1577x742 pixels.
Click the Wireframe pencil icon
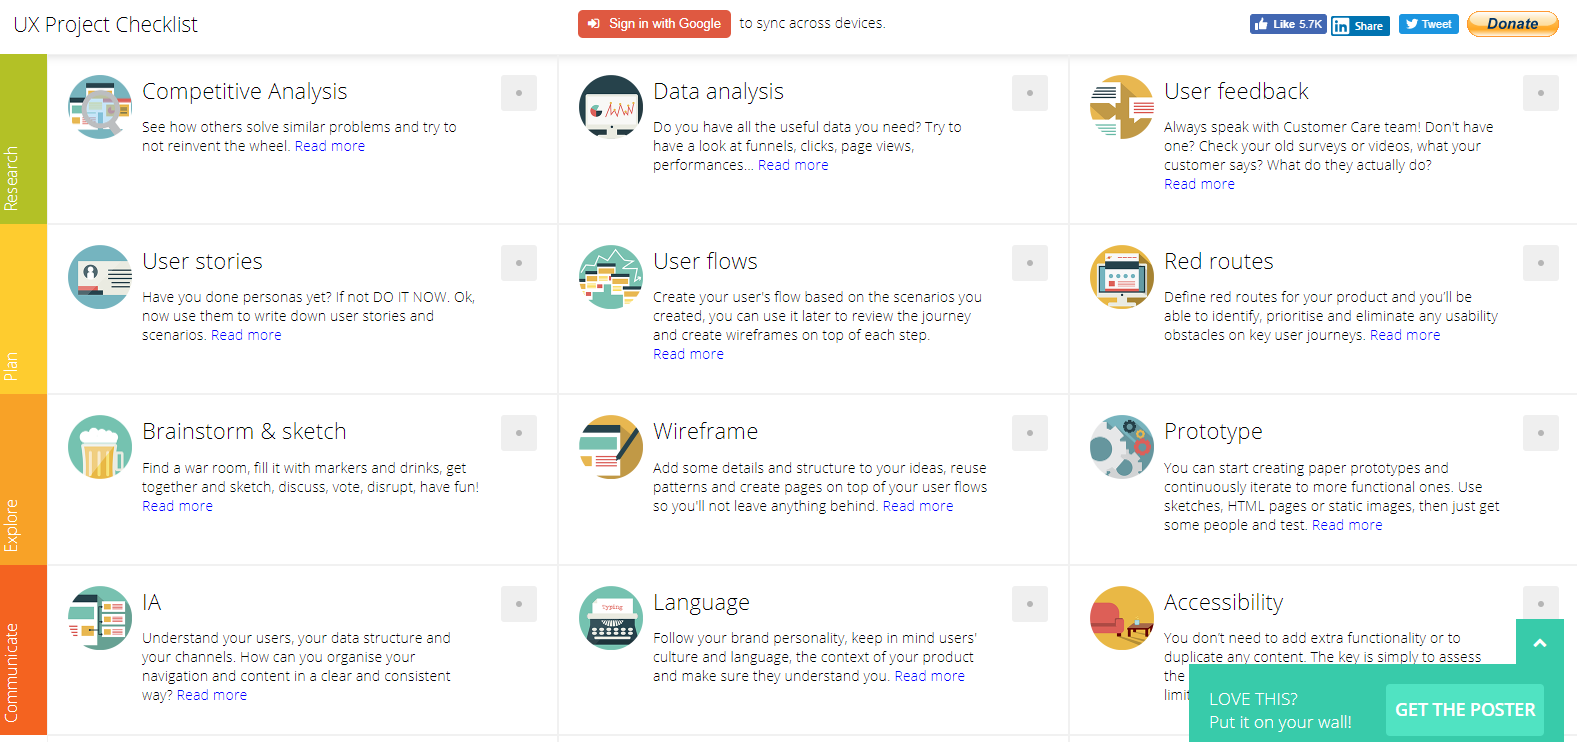(611, 447)
